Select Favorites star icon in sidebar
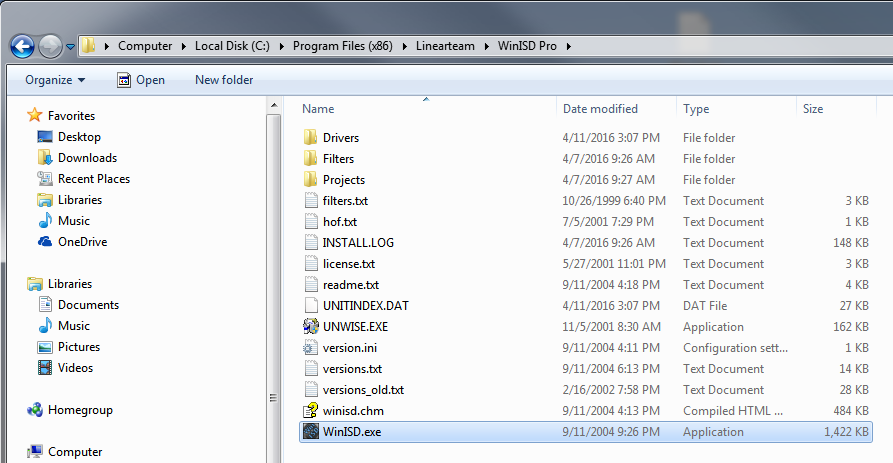Image resolution: width=893 pixels, height=463 pixels. pyautogui.click(x=35, y=115)
